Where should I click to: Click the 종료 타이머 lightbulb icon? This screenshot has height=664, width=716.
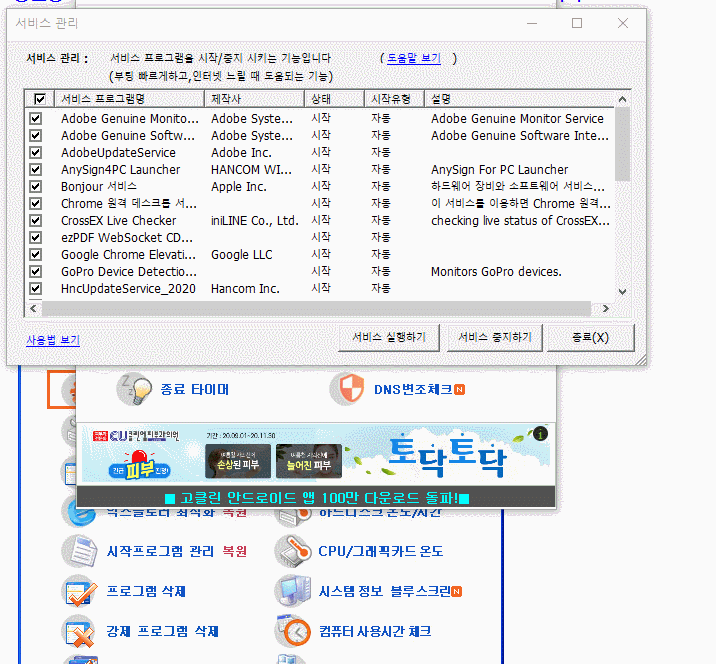point(134,389)
